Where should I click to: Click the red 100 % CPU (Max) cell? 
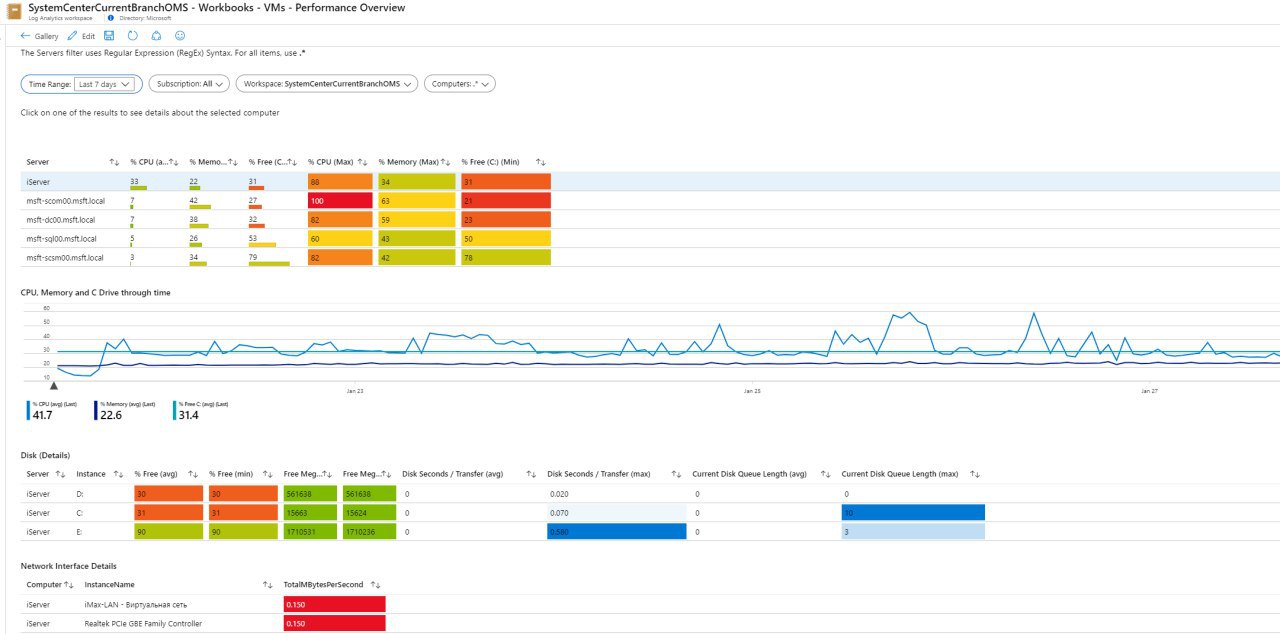341,201
